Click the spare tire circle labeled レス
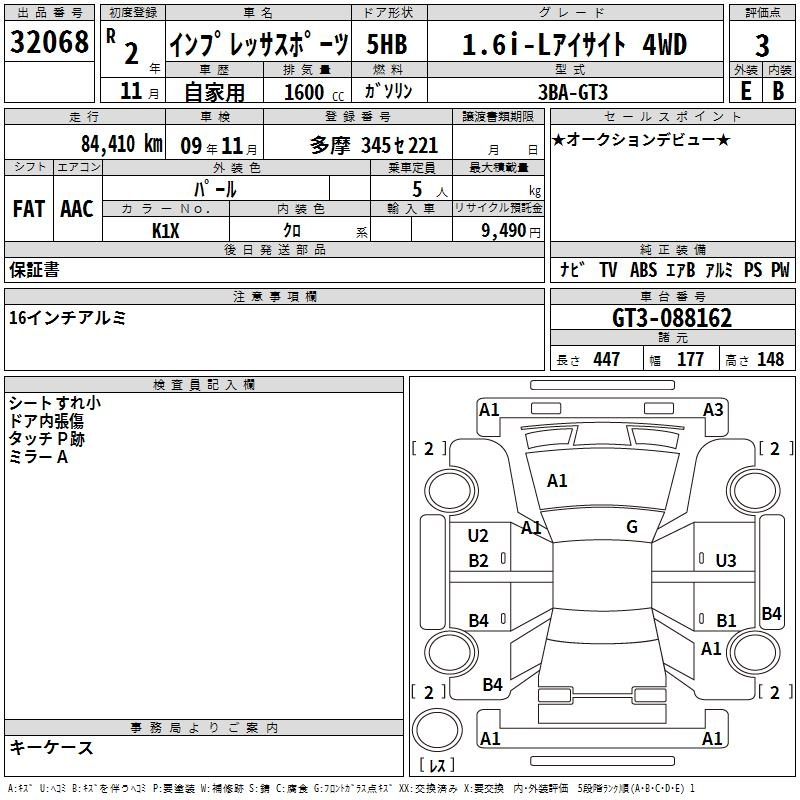 pos(437,729)
